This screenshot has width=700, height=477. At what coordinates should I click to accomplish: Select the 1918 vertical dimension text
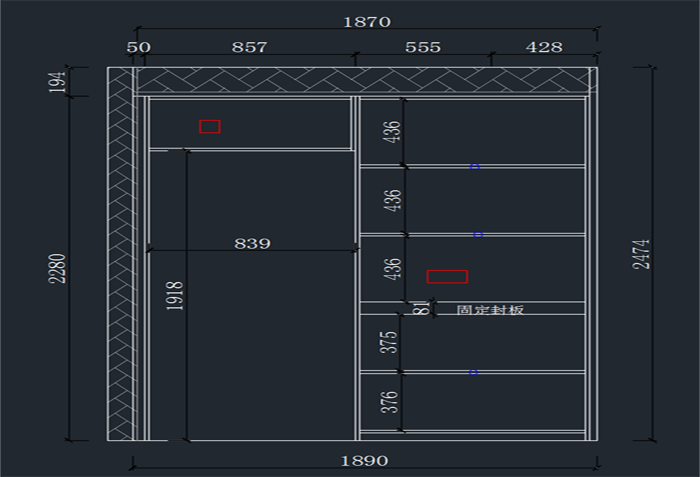tap(175, 297)
